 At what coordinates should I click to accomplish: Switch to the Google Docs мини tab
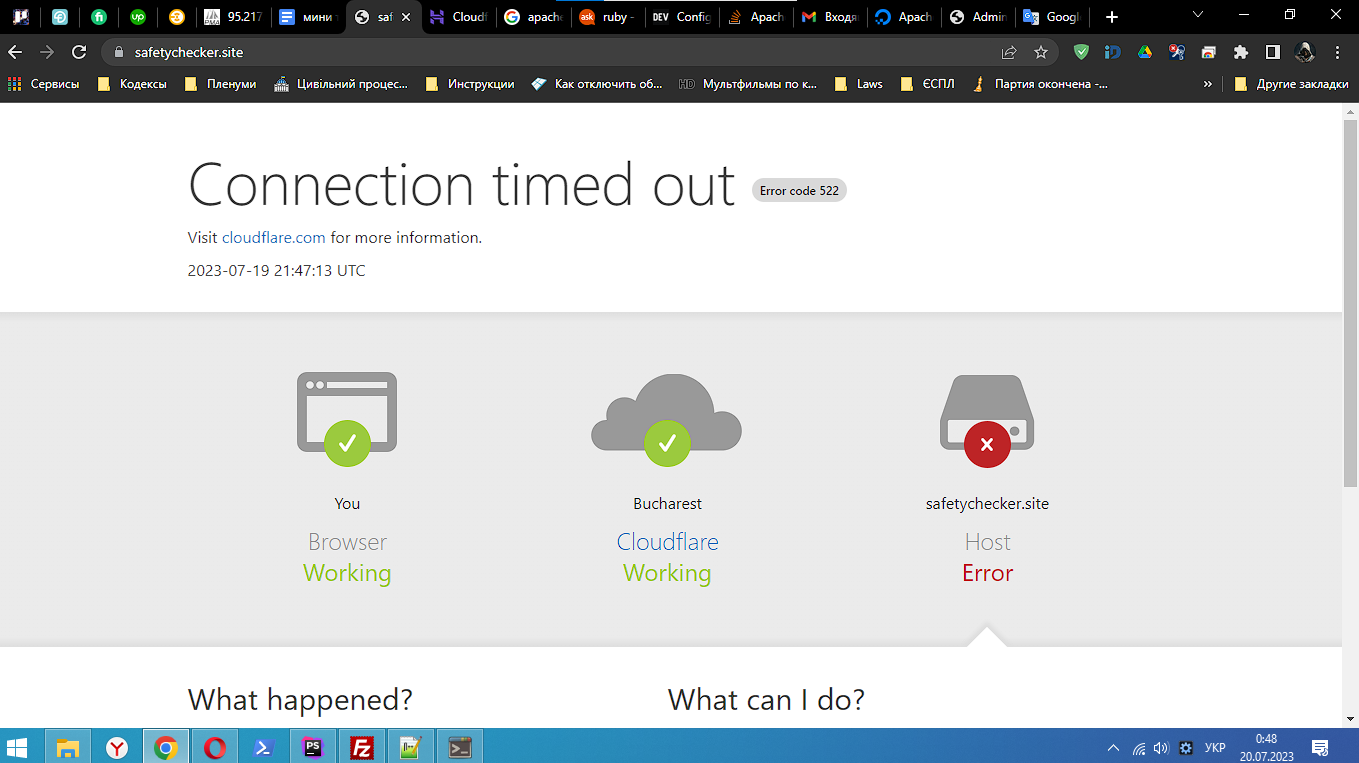[x=308, y=17]
